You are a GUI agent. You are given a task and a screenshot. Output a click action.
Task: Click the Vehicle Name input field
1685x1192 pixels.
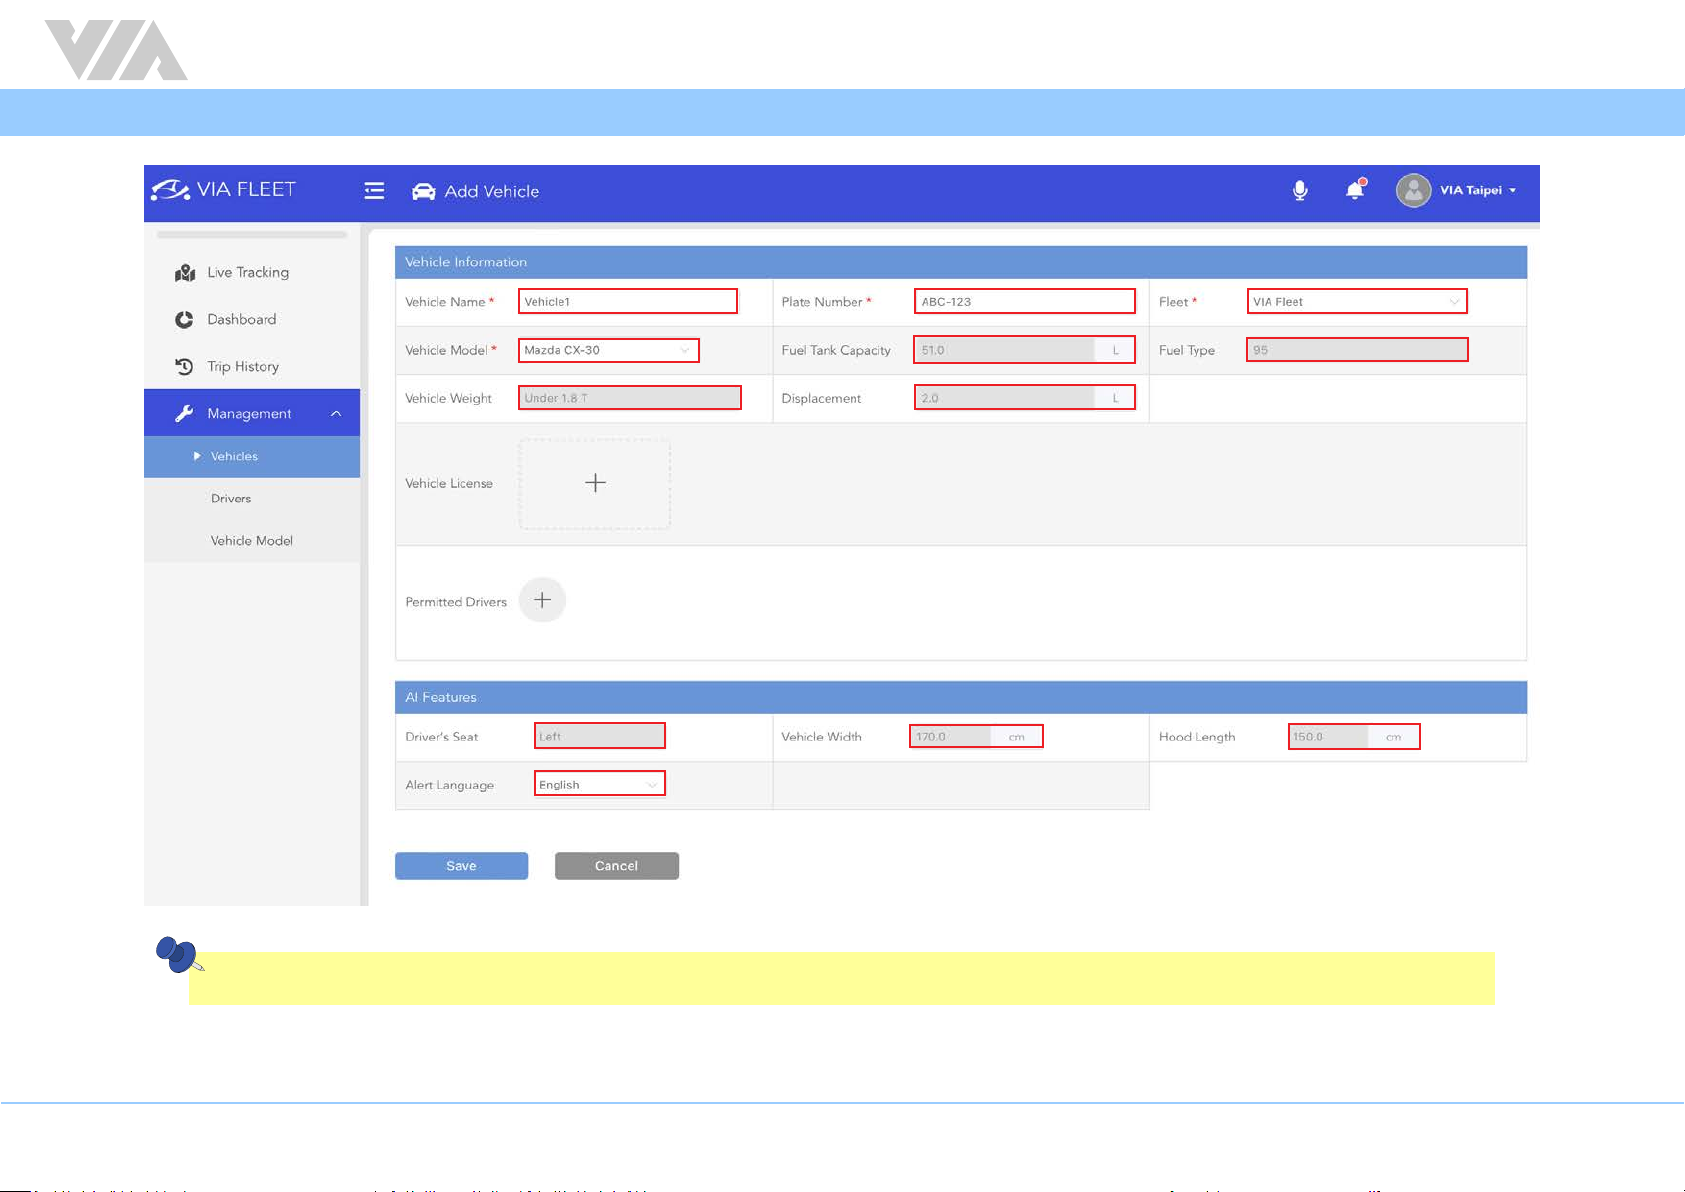(628, 301)
